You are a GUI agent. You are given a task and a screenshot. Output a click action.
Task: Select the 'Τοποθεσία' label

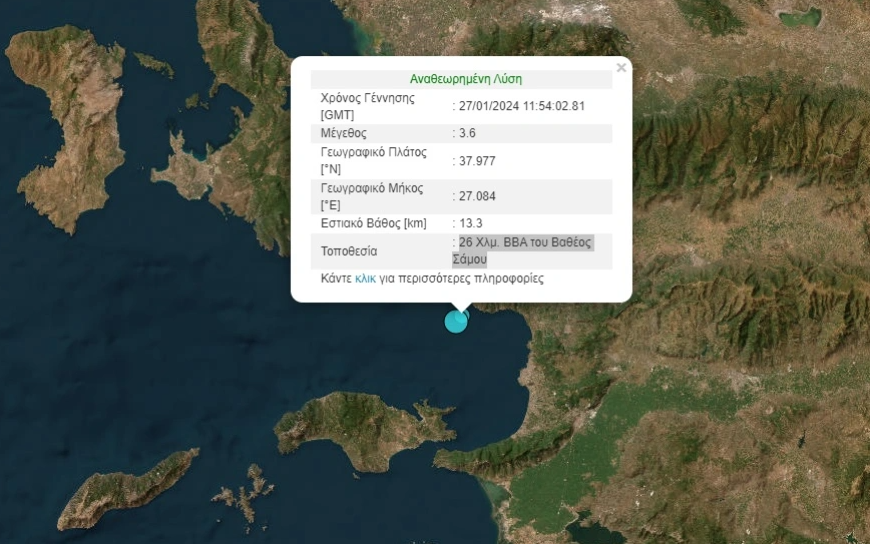click(x=348, y=251)
